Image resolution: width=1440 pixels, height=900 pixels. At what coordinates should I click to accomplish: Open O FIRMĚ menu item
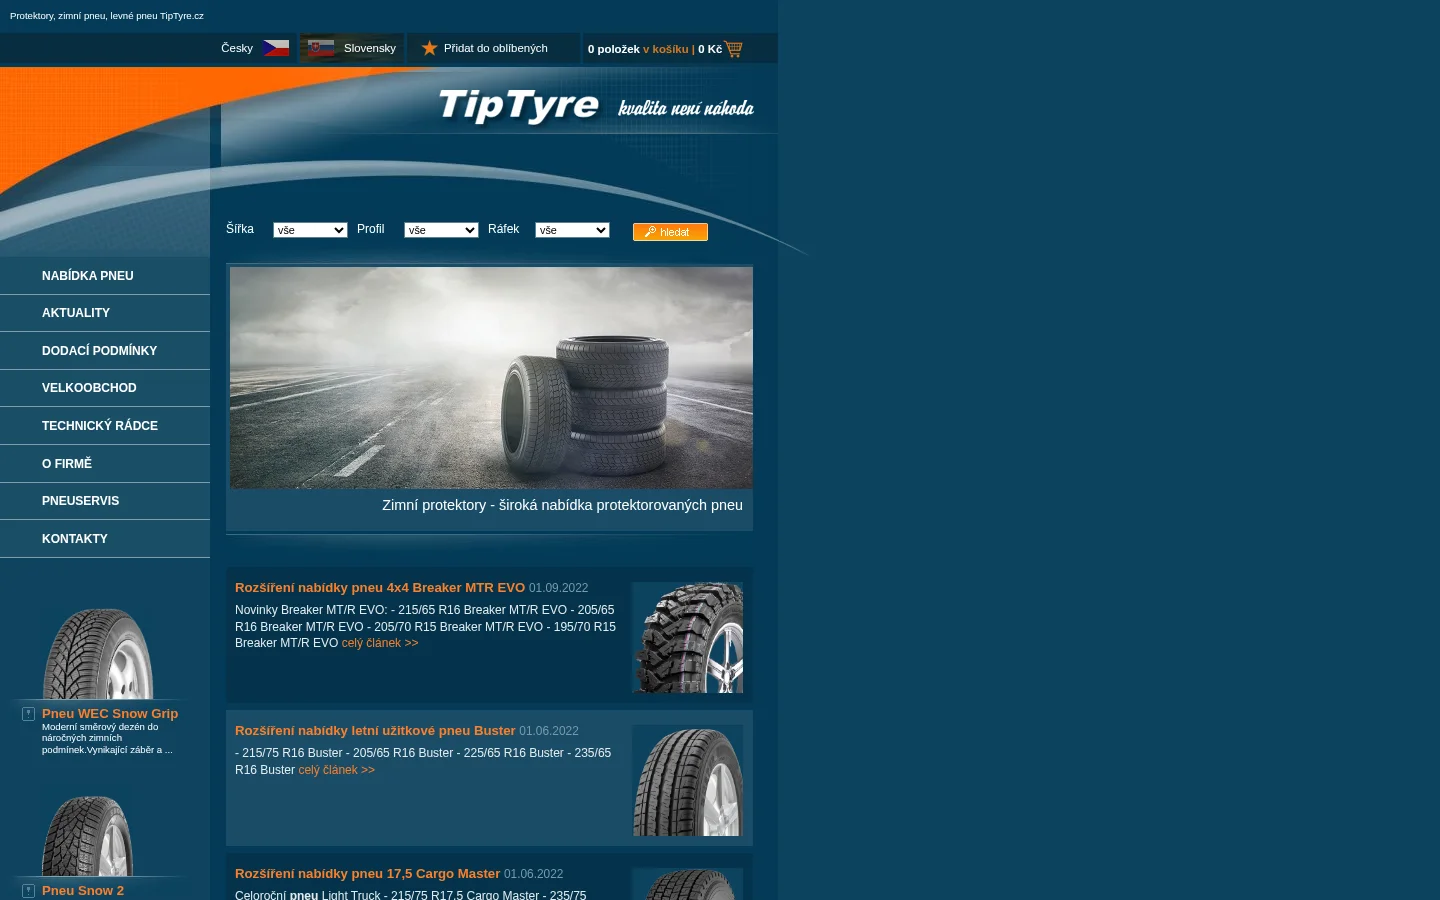pyautogui.click(x=105, y=464)
